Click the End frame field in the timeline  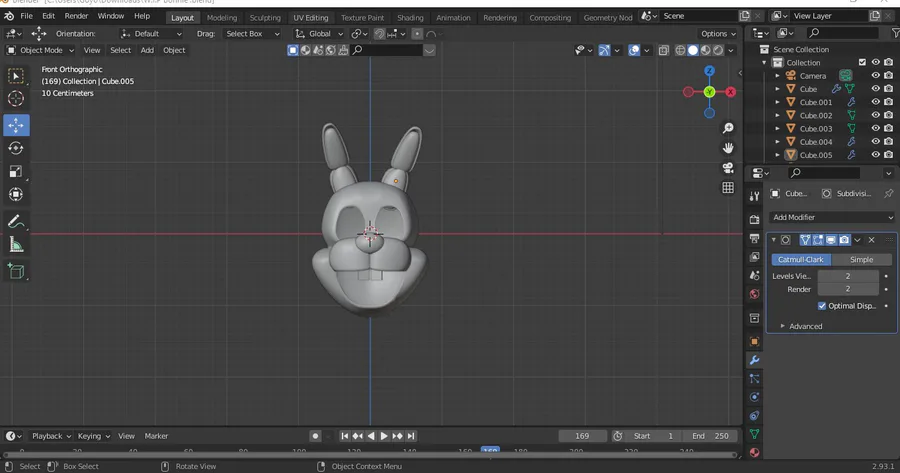click(x=710, y=436)
